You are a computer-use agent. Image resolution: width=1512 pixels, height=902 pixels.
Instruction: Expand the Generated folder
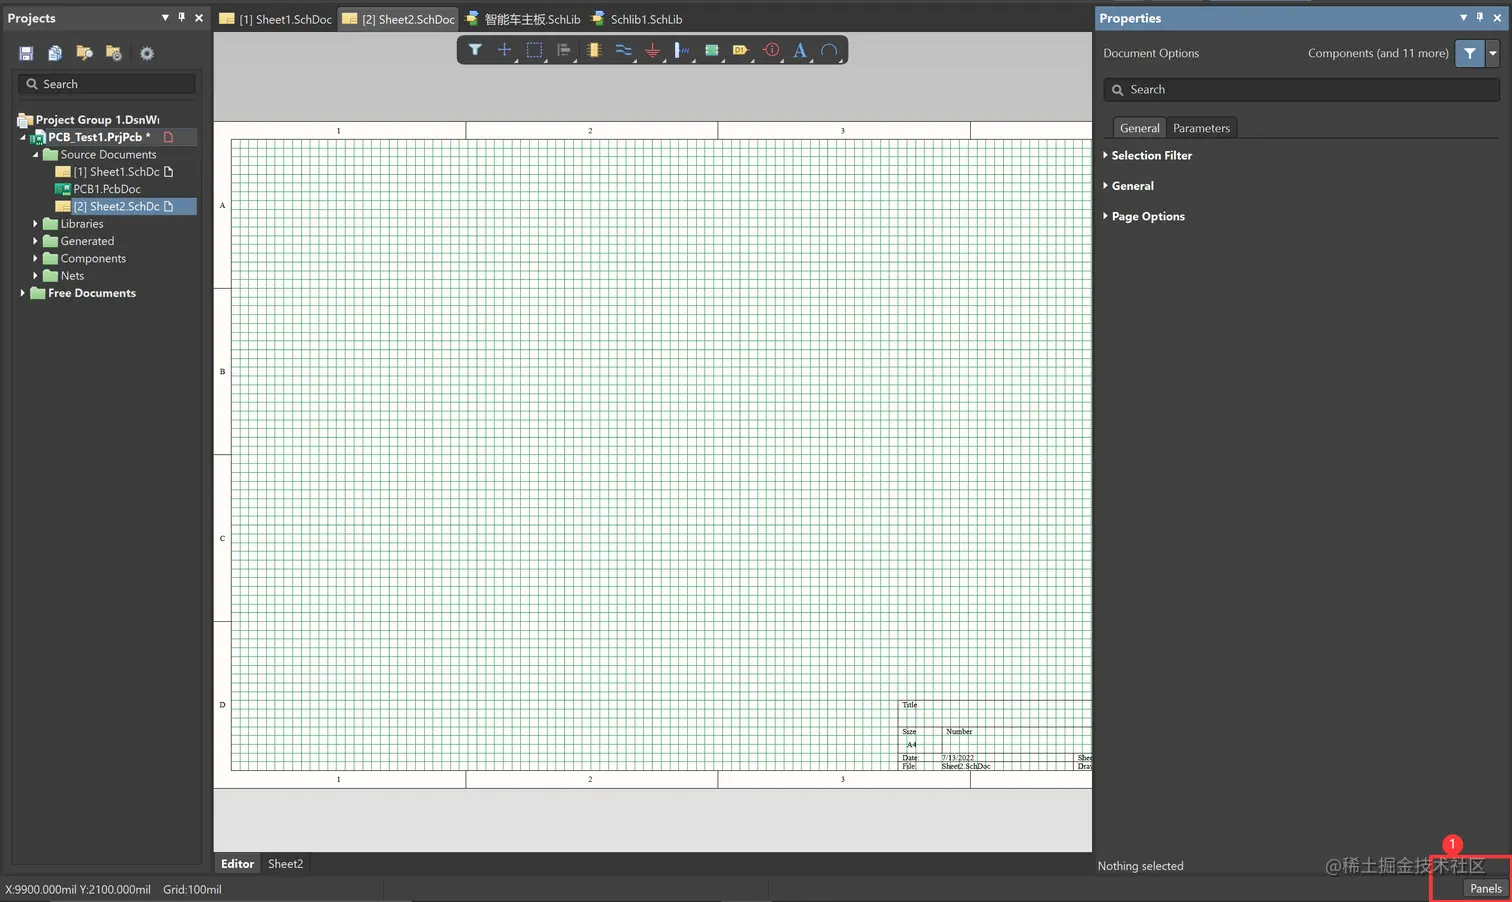tap(35, 241)
